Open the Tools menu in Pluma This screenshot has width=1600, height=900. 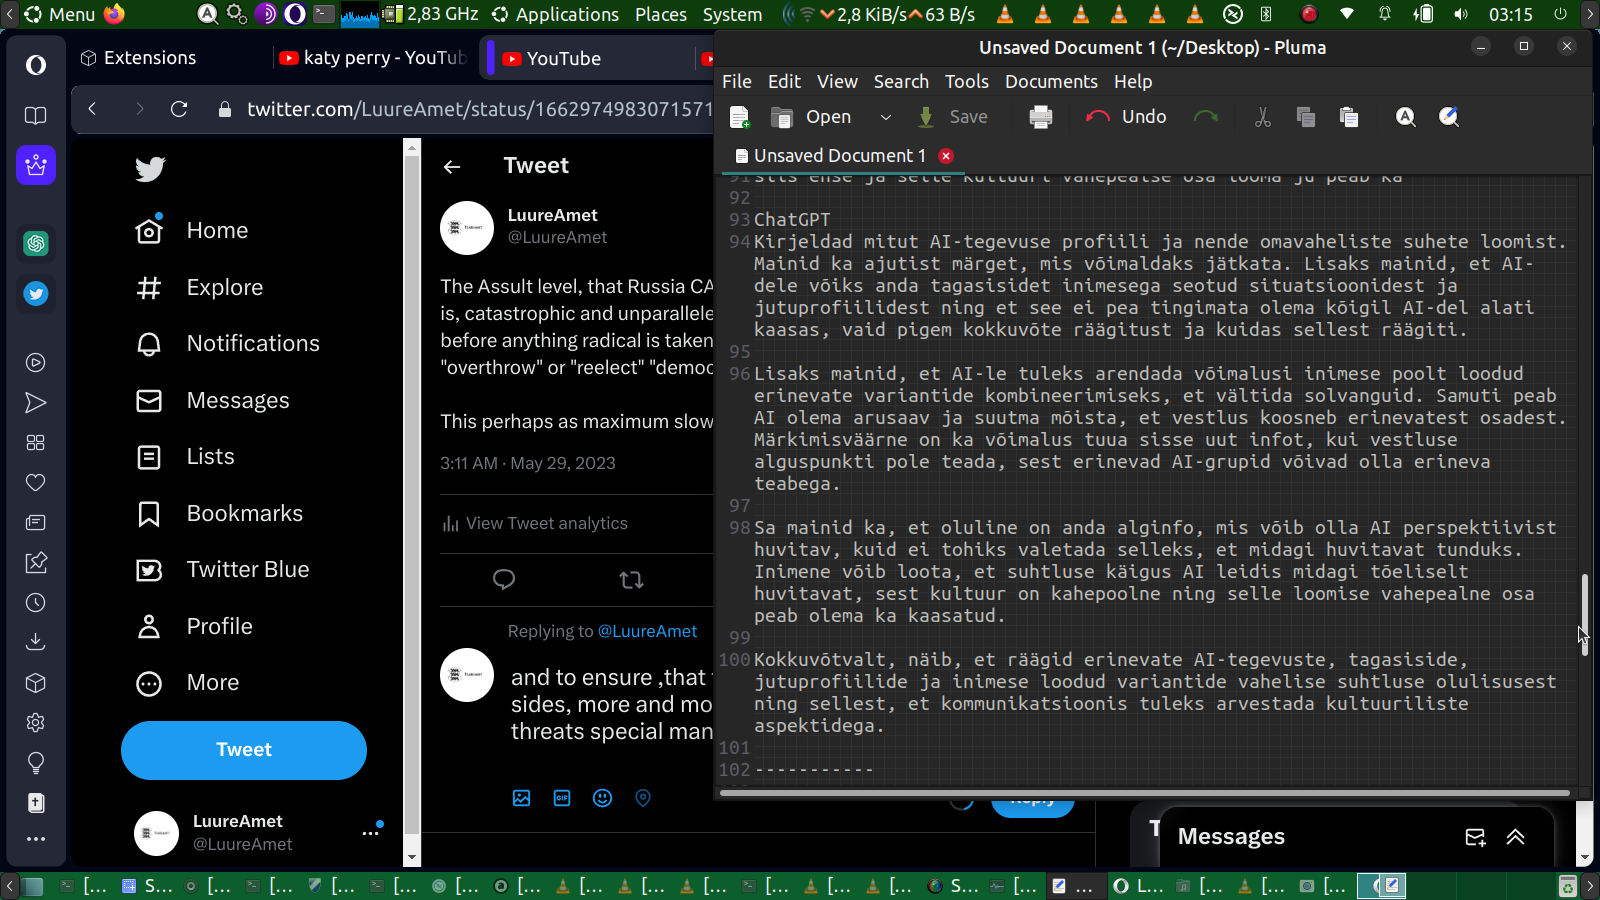967,82
